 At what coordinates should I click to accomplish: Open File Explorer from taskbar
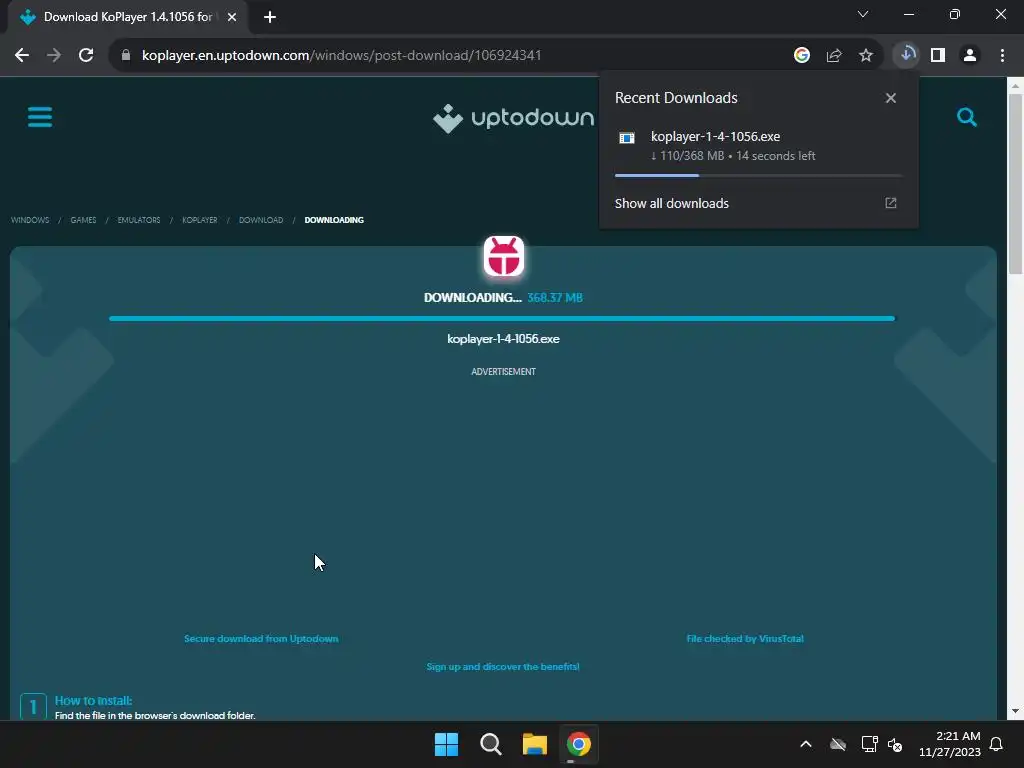click(534, 744)
